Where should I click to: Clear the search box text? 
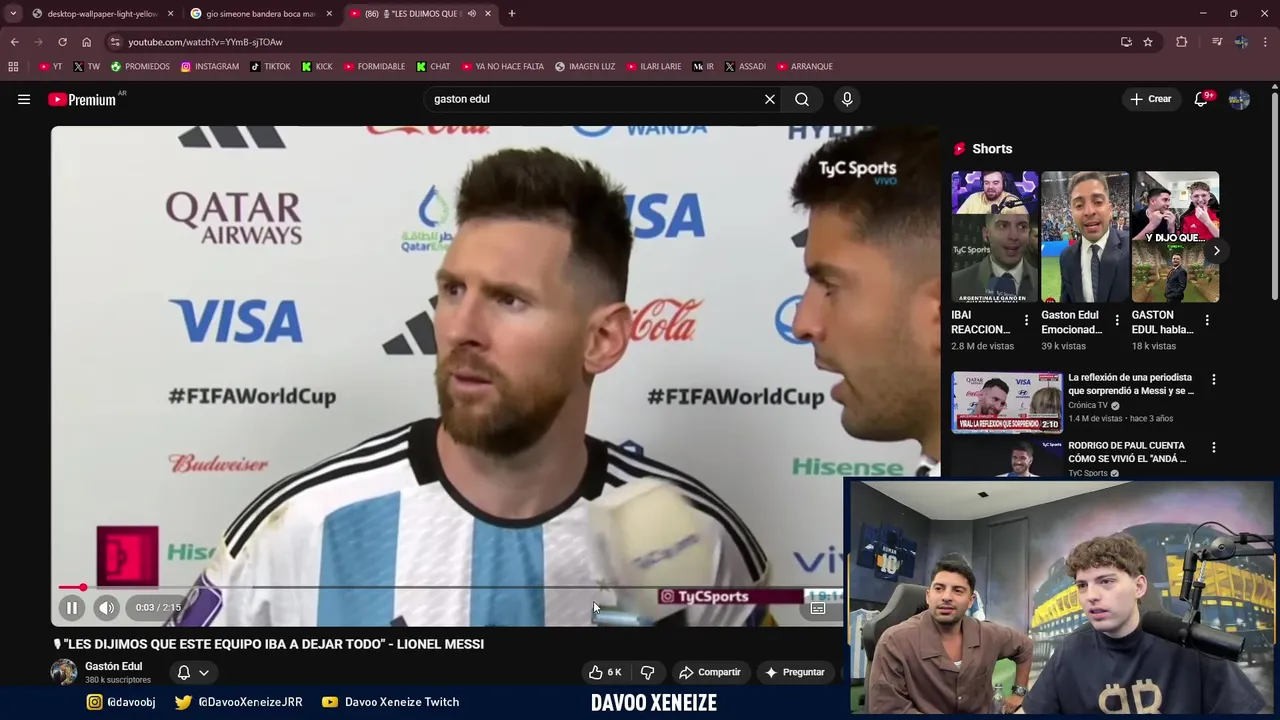[x=770, y=99]
